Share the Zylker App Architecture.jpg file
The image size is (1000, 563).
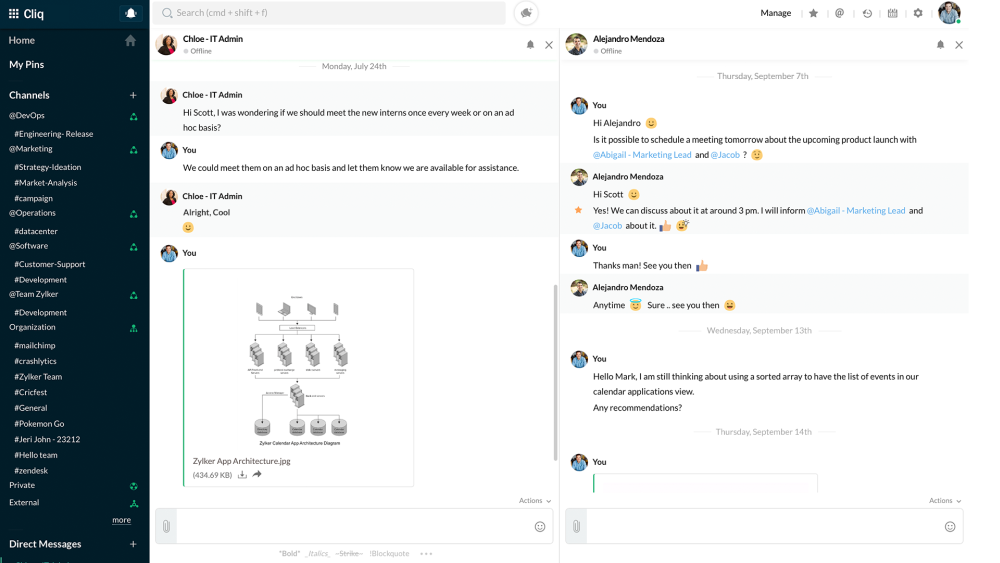(257, 474)
